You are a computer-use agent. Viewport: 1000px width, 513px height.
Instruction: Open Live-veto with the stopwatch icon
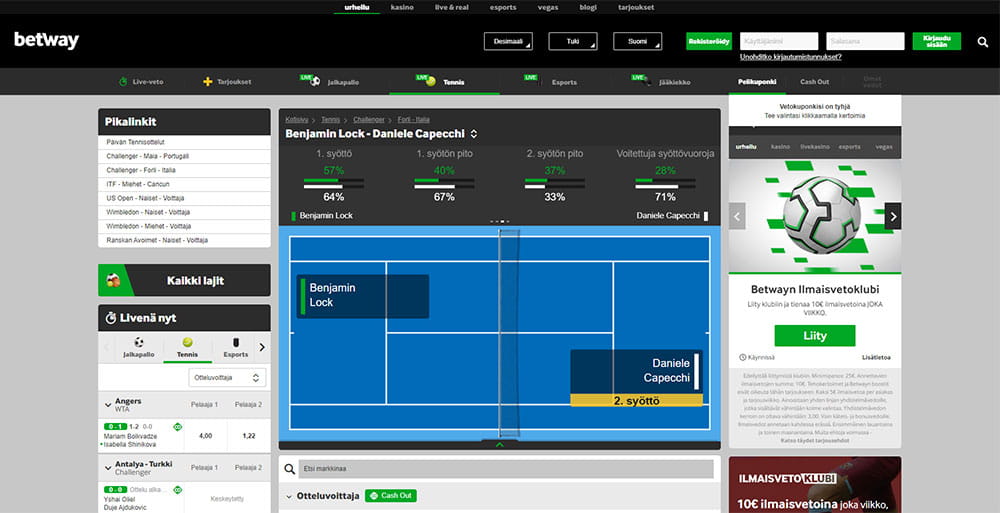pyautogui.click(x=123, y=82)
